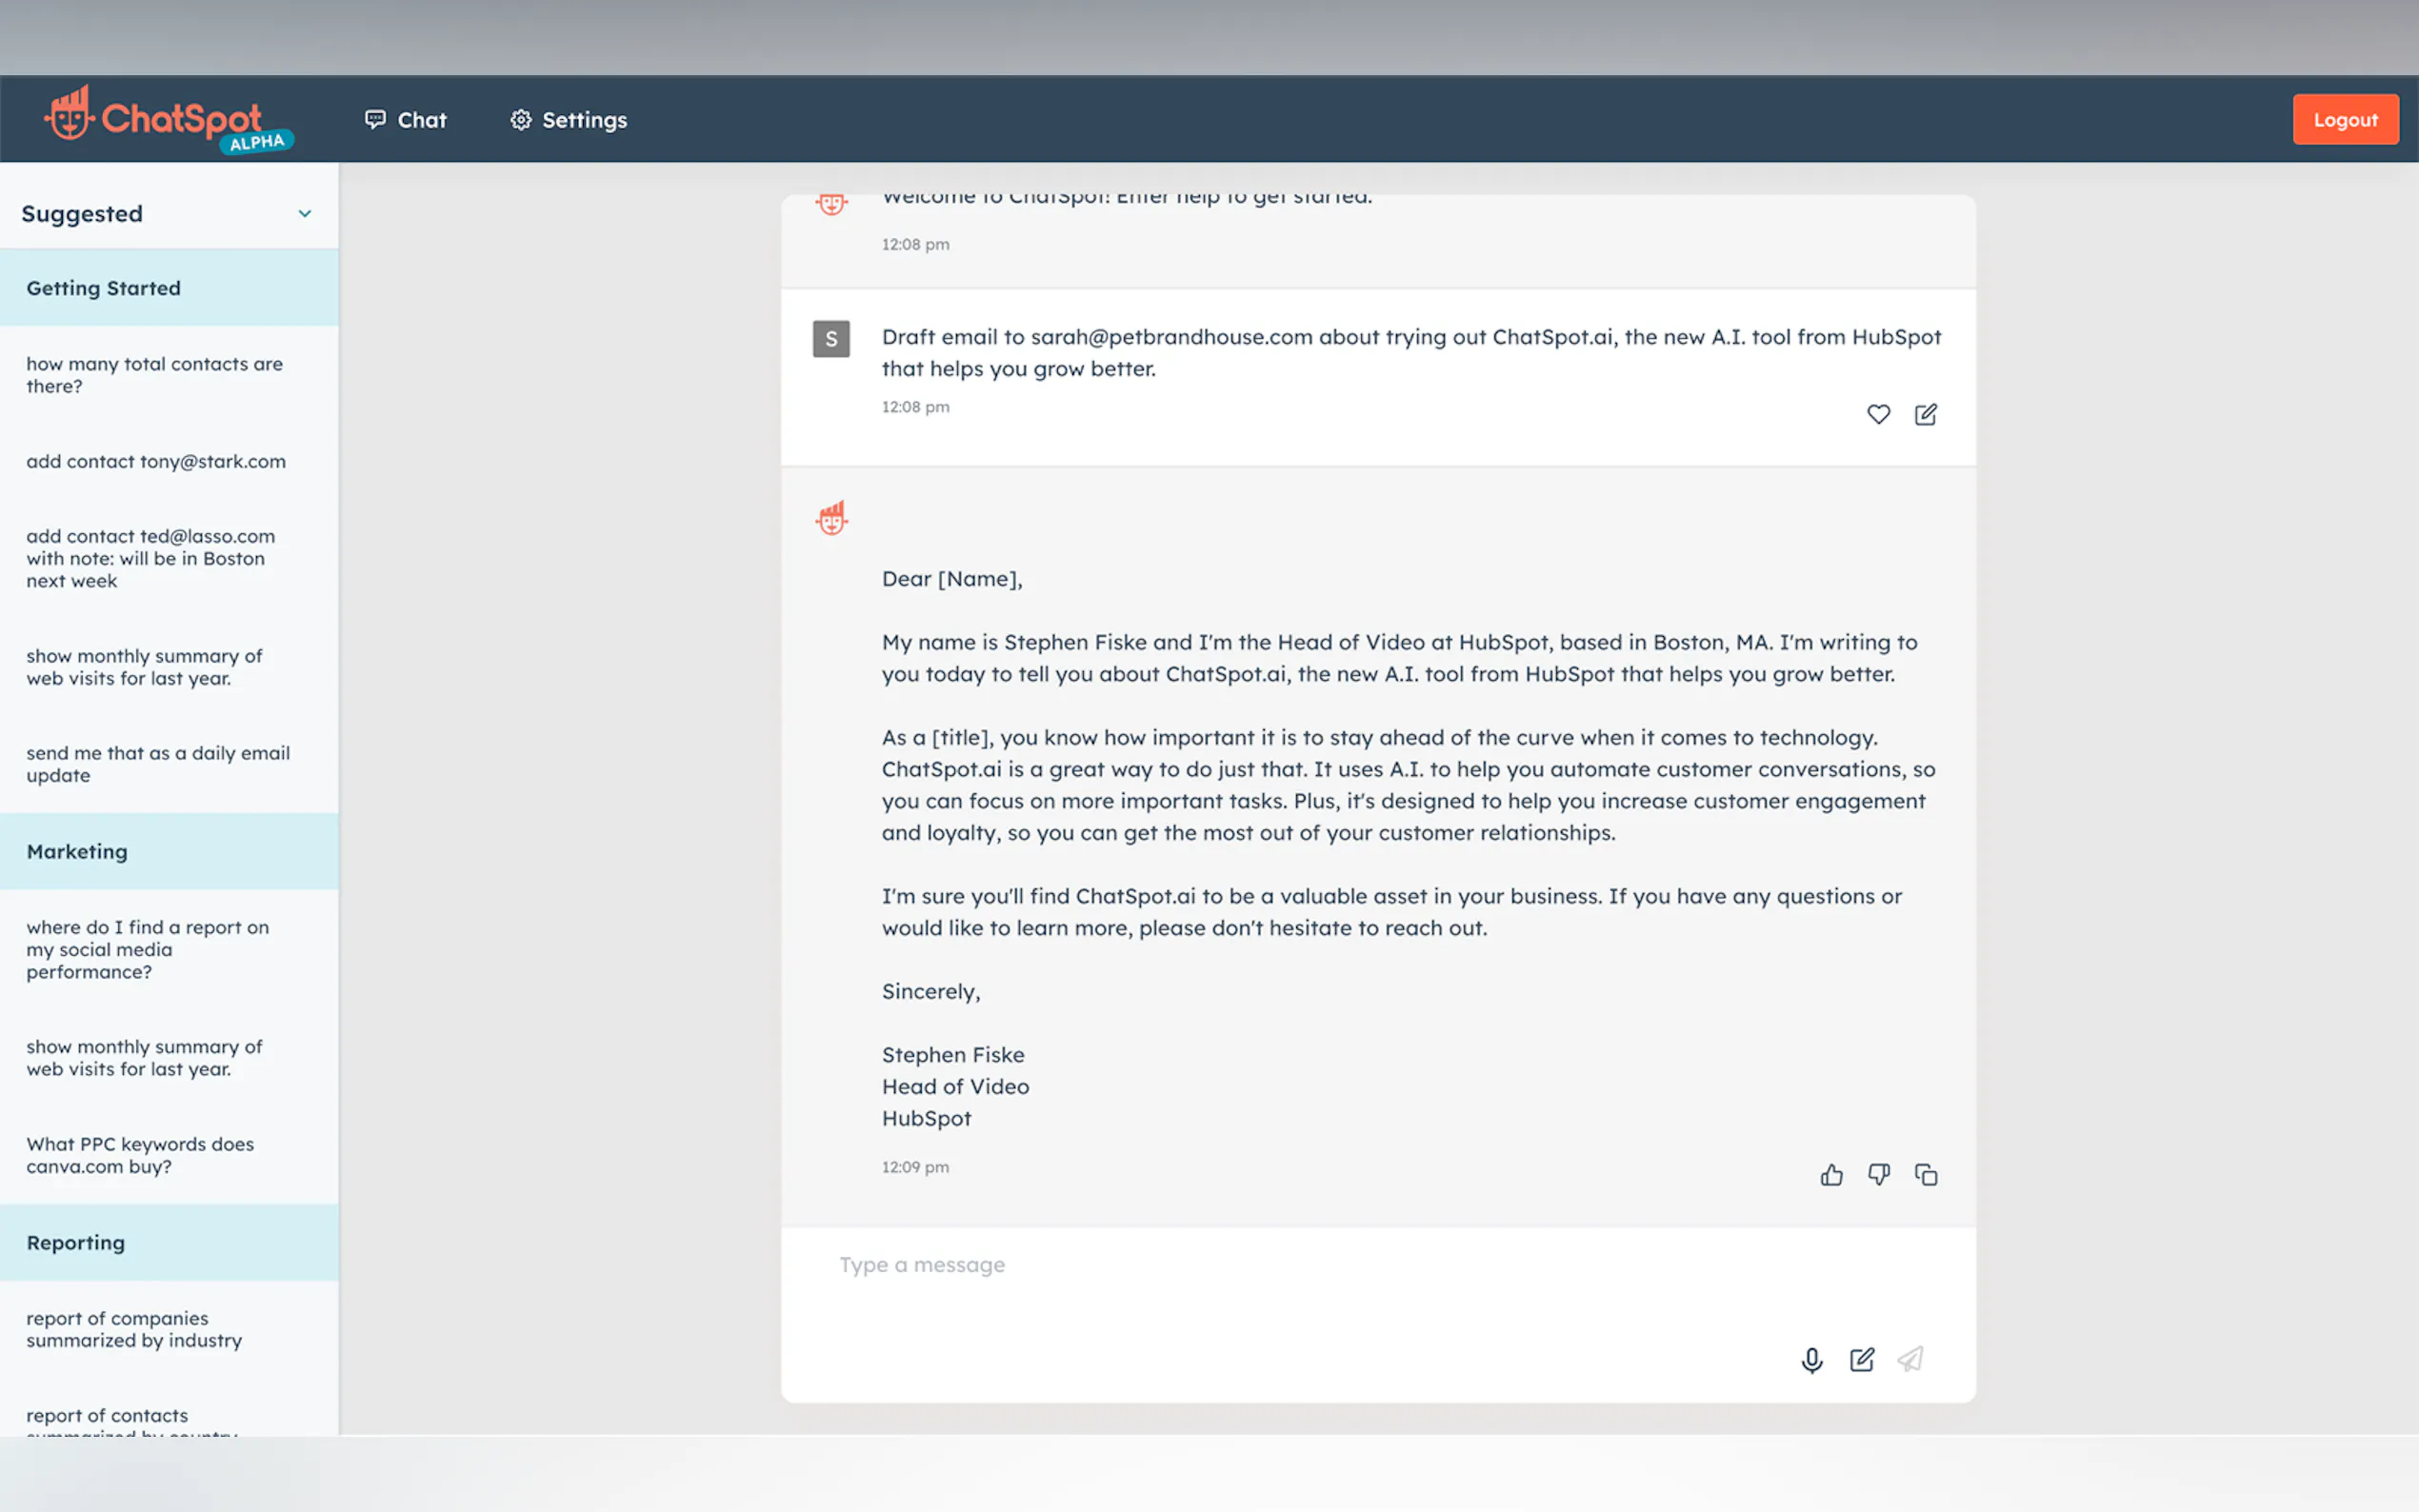Select 'What PPC keywords does canva.com buy?' prompt
The image size is (2419, 1512).
140,1155
